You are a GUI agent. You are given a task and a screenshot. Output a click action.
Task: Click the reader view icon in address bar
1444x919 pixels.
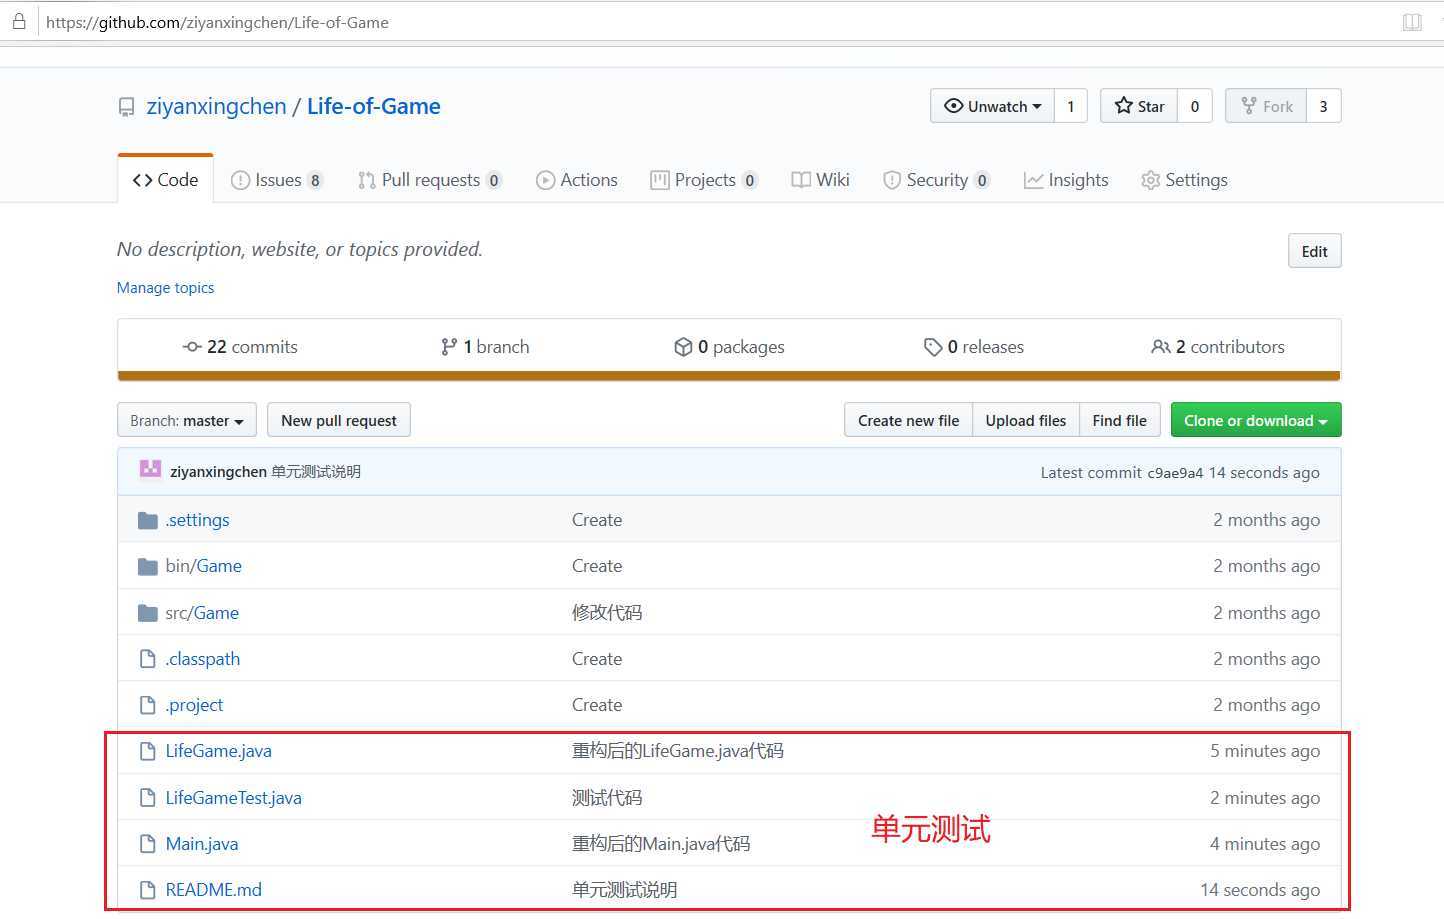click(x=1411, y=22)
